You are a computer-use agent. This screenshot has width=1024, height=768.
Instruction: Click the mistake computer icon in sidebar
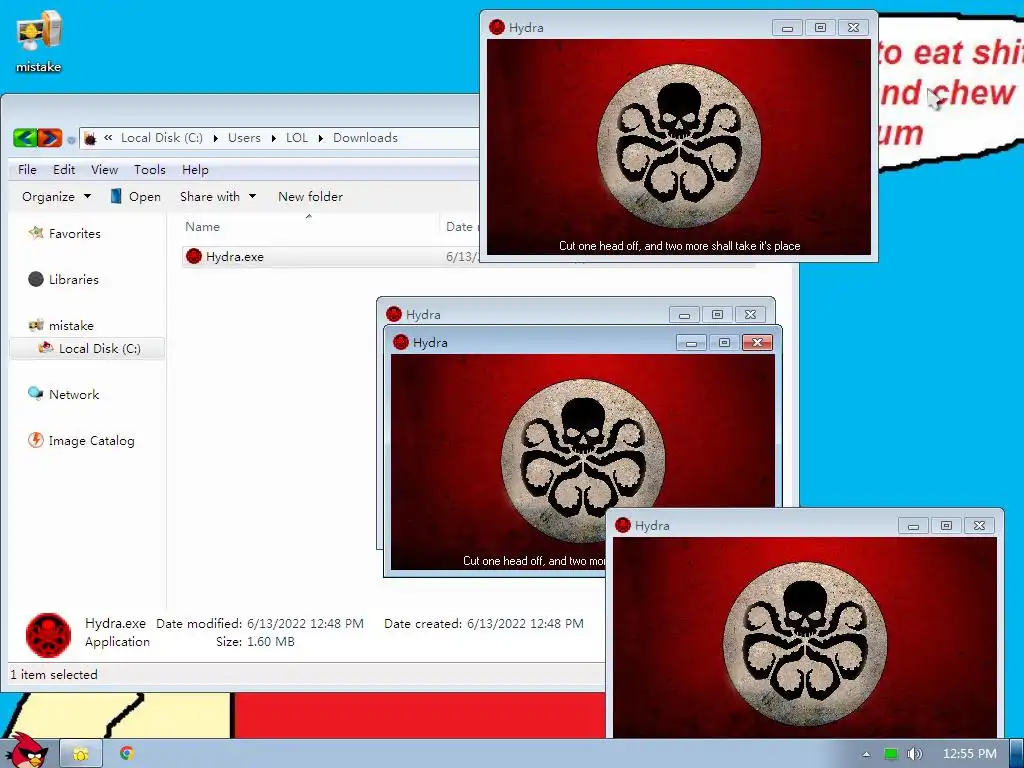pyautogui.click(x=36, y=325)
